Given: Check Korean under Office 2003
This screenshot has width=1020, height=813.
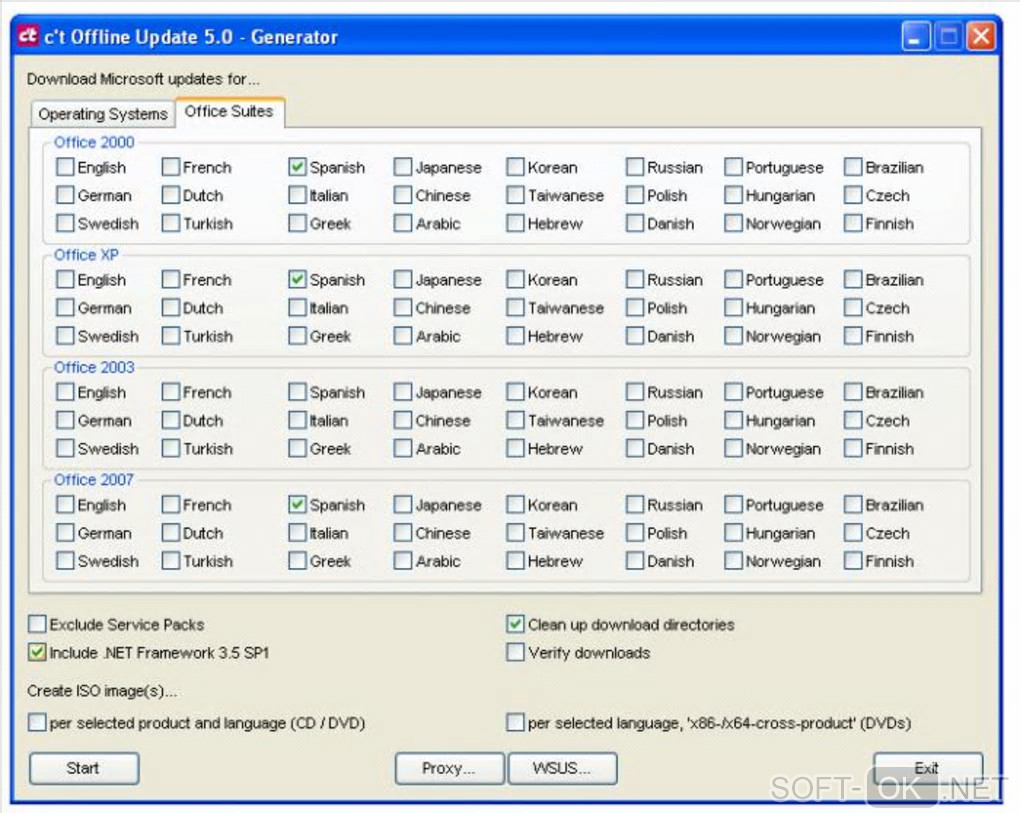Looking at the screenshot, I should coord(515,392).
